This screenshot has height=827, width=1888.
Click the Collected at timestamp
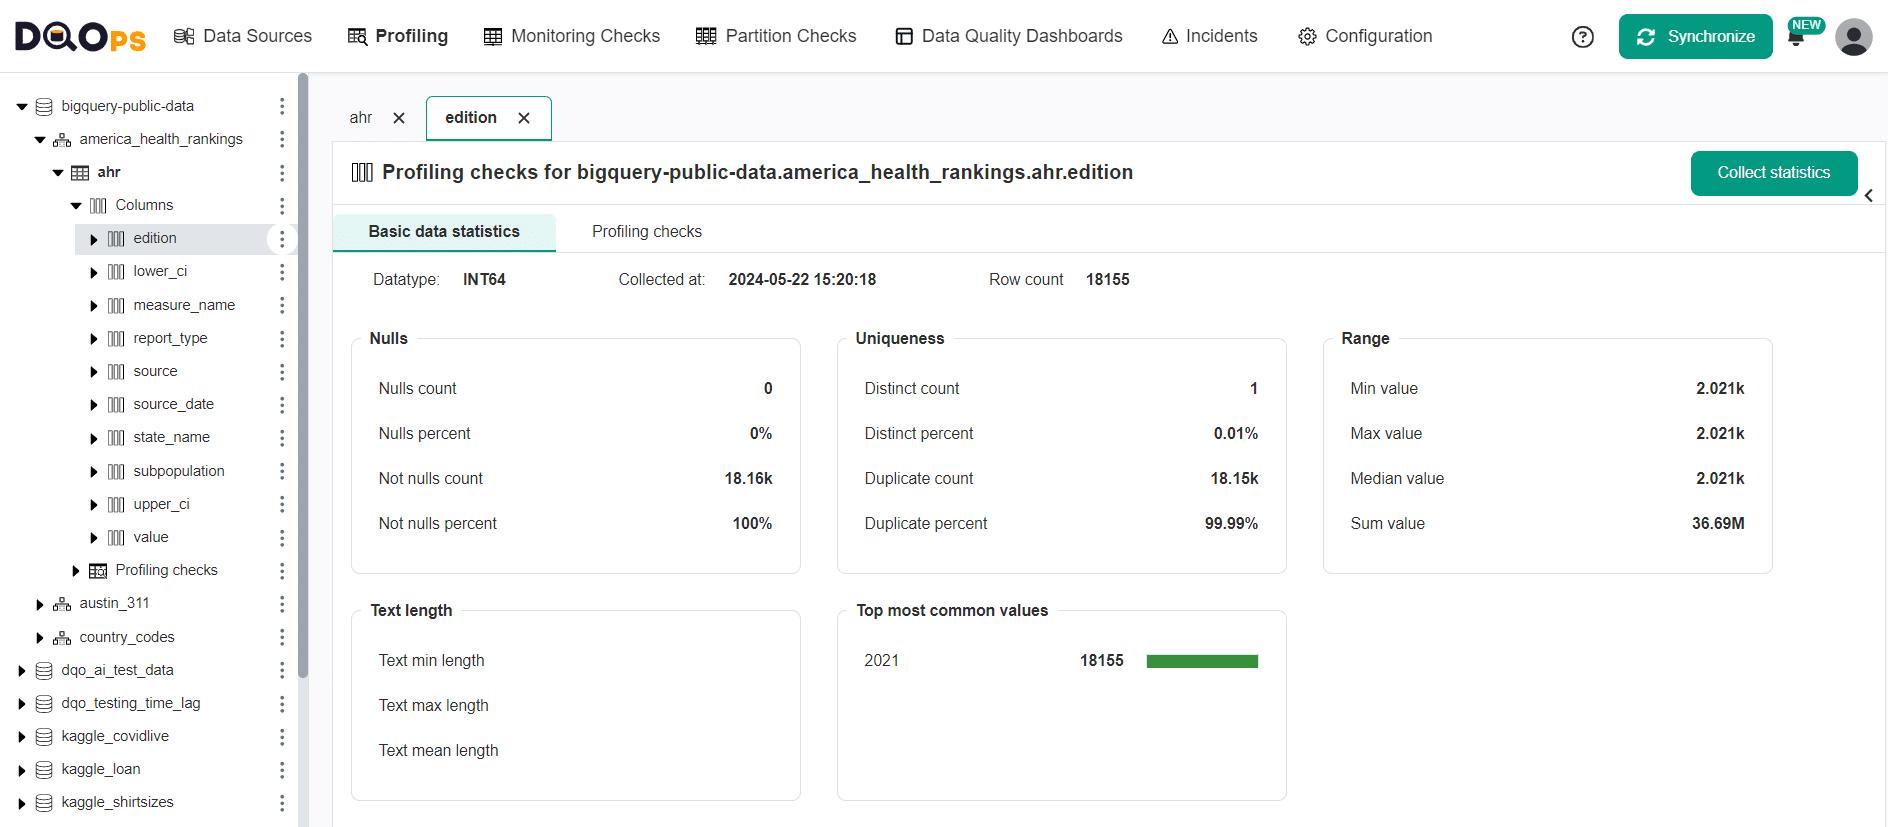pyautogui.click(x=802, y=279)
